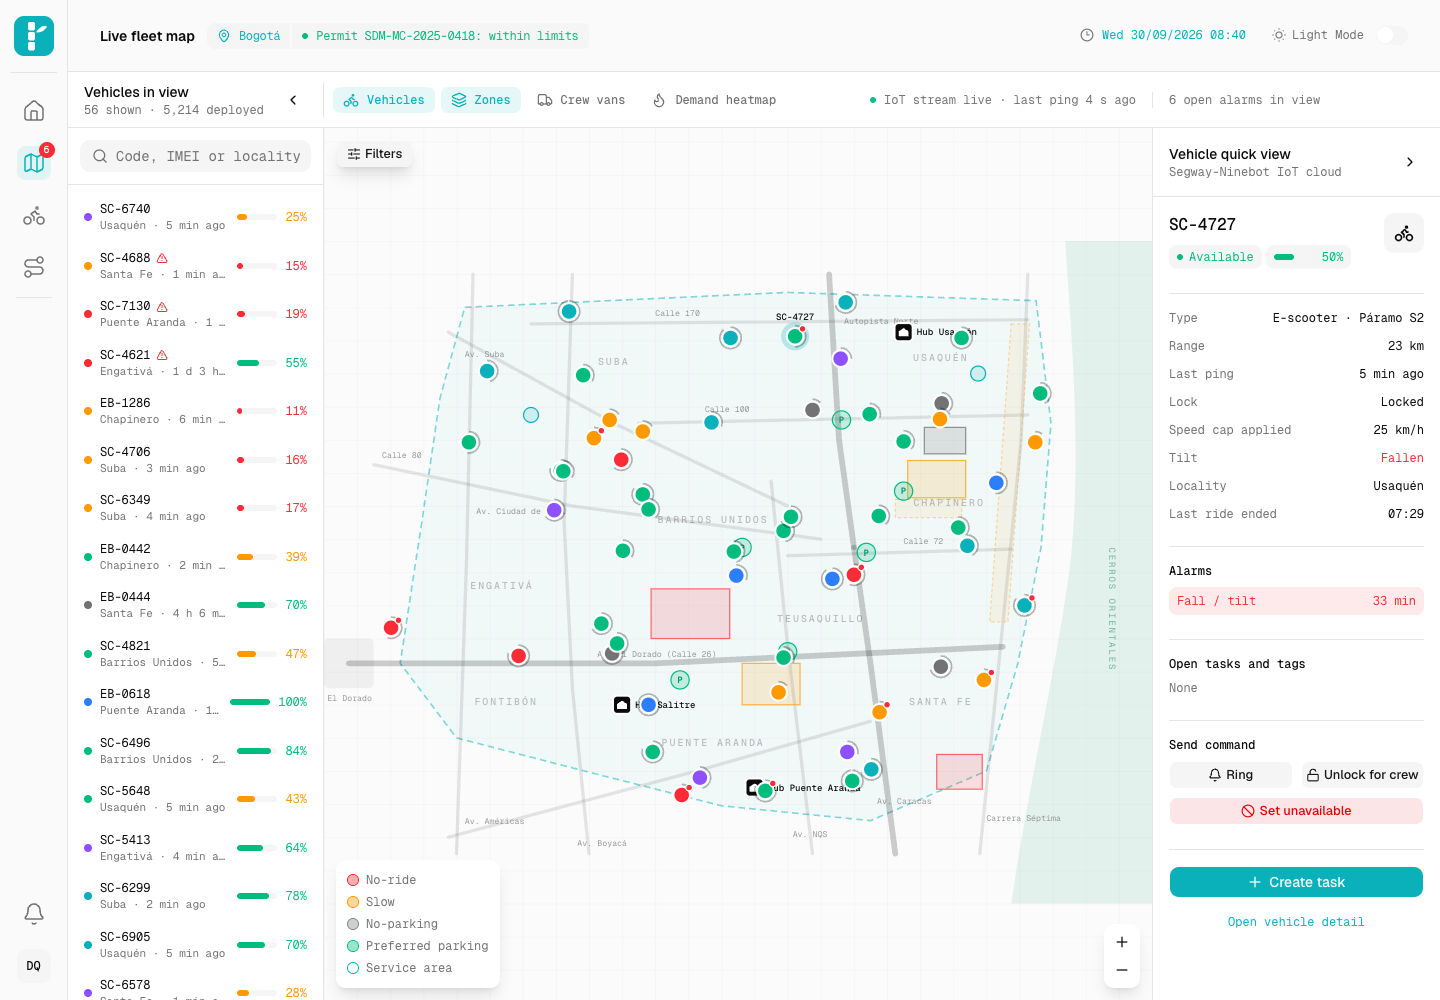
Task: Toggle the Zones map layer
Action: (x=481, y=100)
